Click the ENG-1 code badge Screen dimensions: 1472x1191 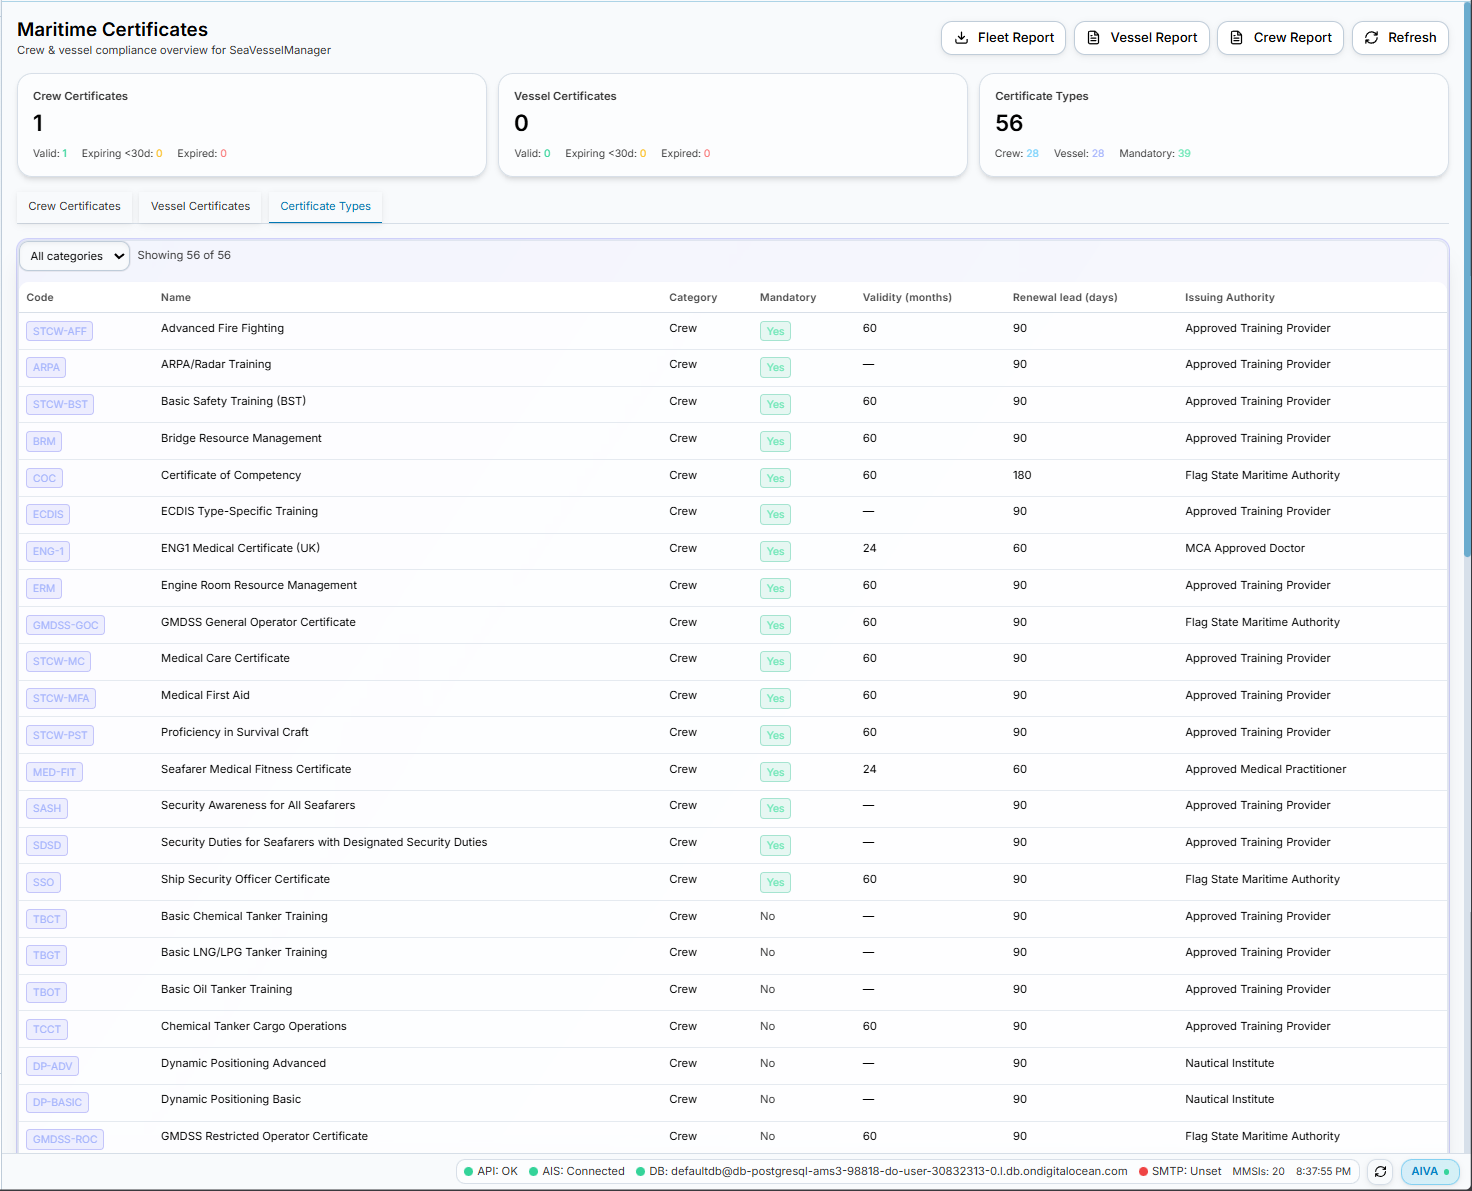point(48,551)
